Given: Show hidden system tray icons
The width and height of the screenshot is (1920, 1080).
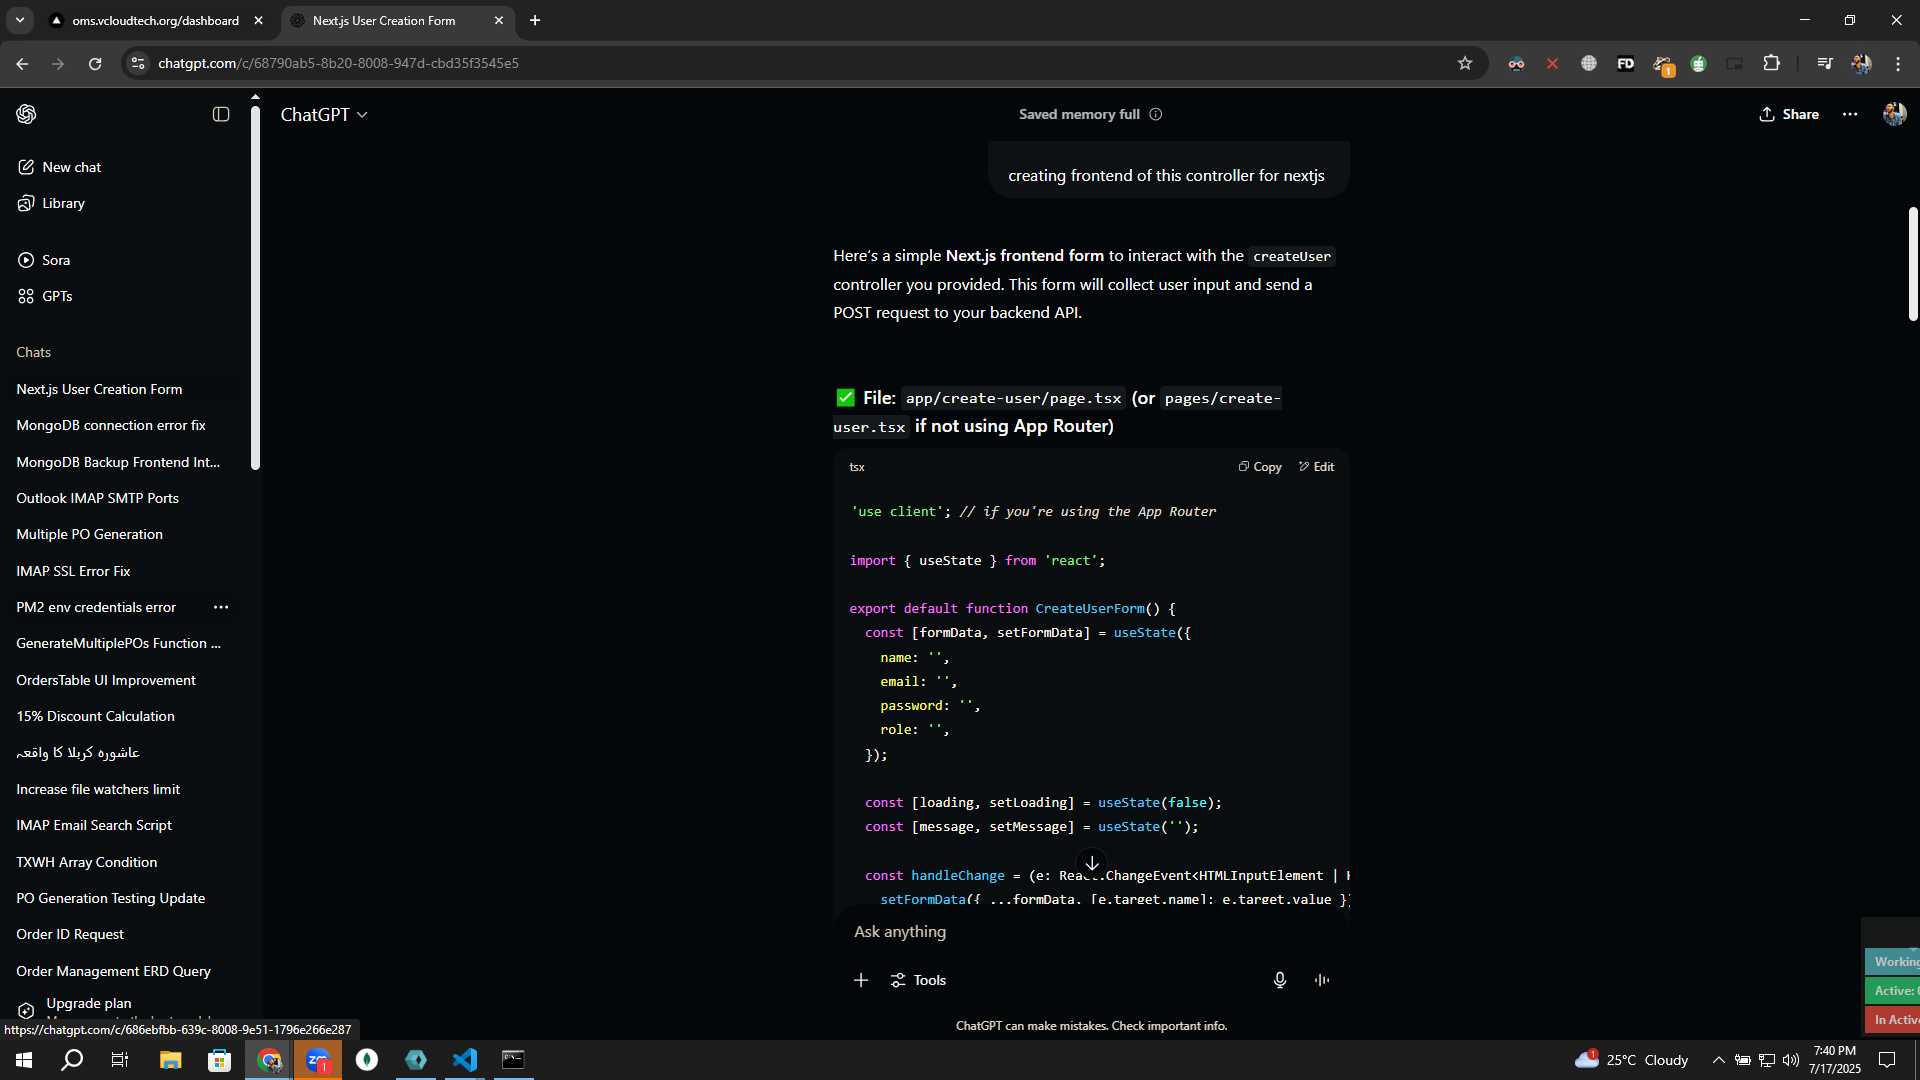Looking at the screenshot, I should (x=1718, y=1060).
